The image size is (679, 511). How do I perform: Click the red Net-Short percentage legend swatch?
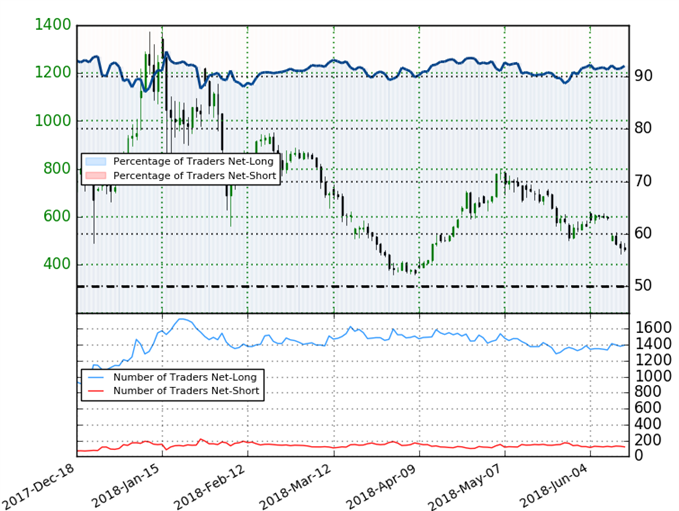(96, 175)
